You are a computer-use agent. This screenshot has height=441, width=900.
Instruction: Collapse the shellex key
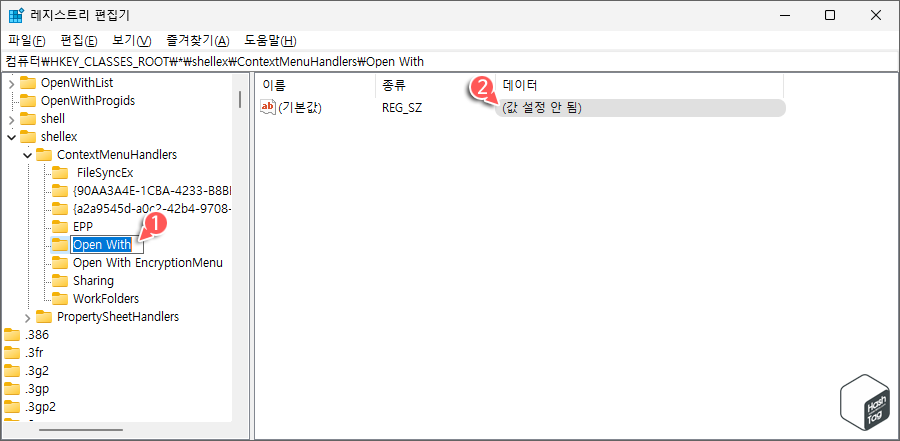click(x=11, y=137)
